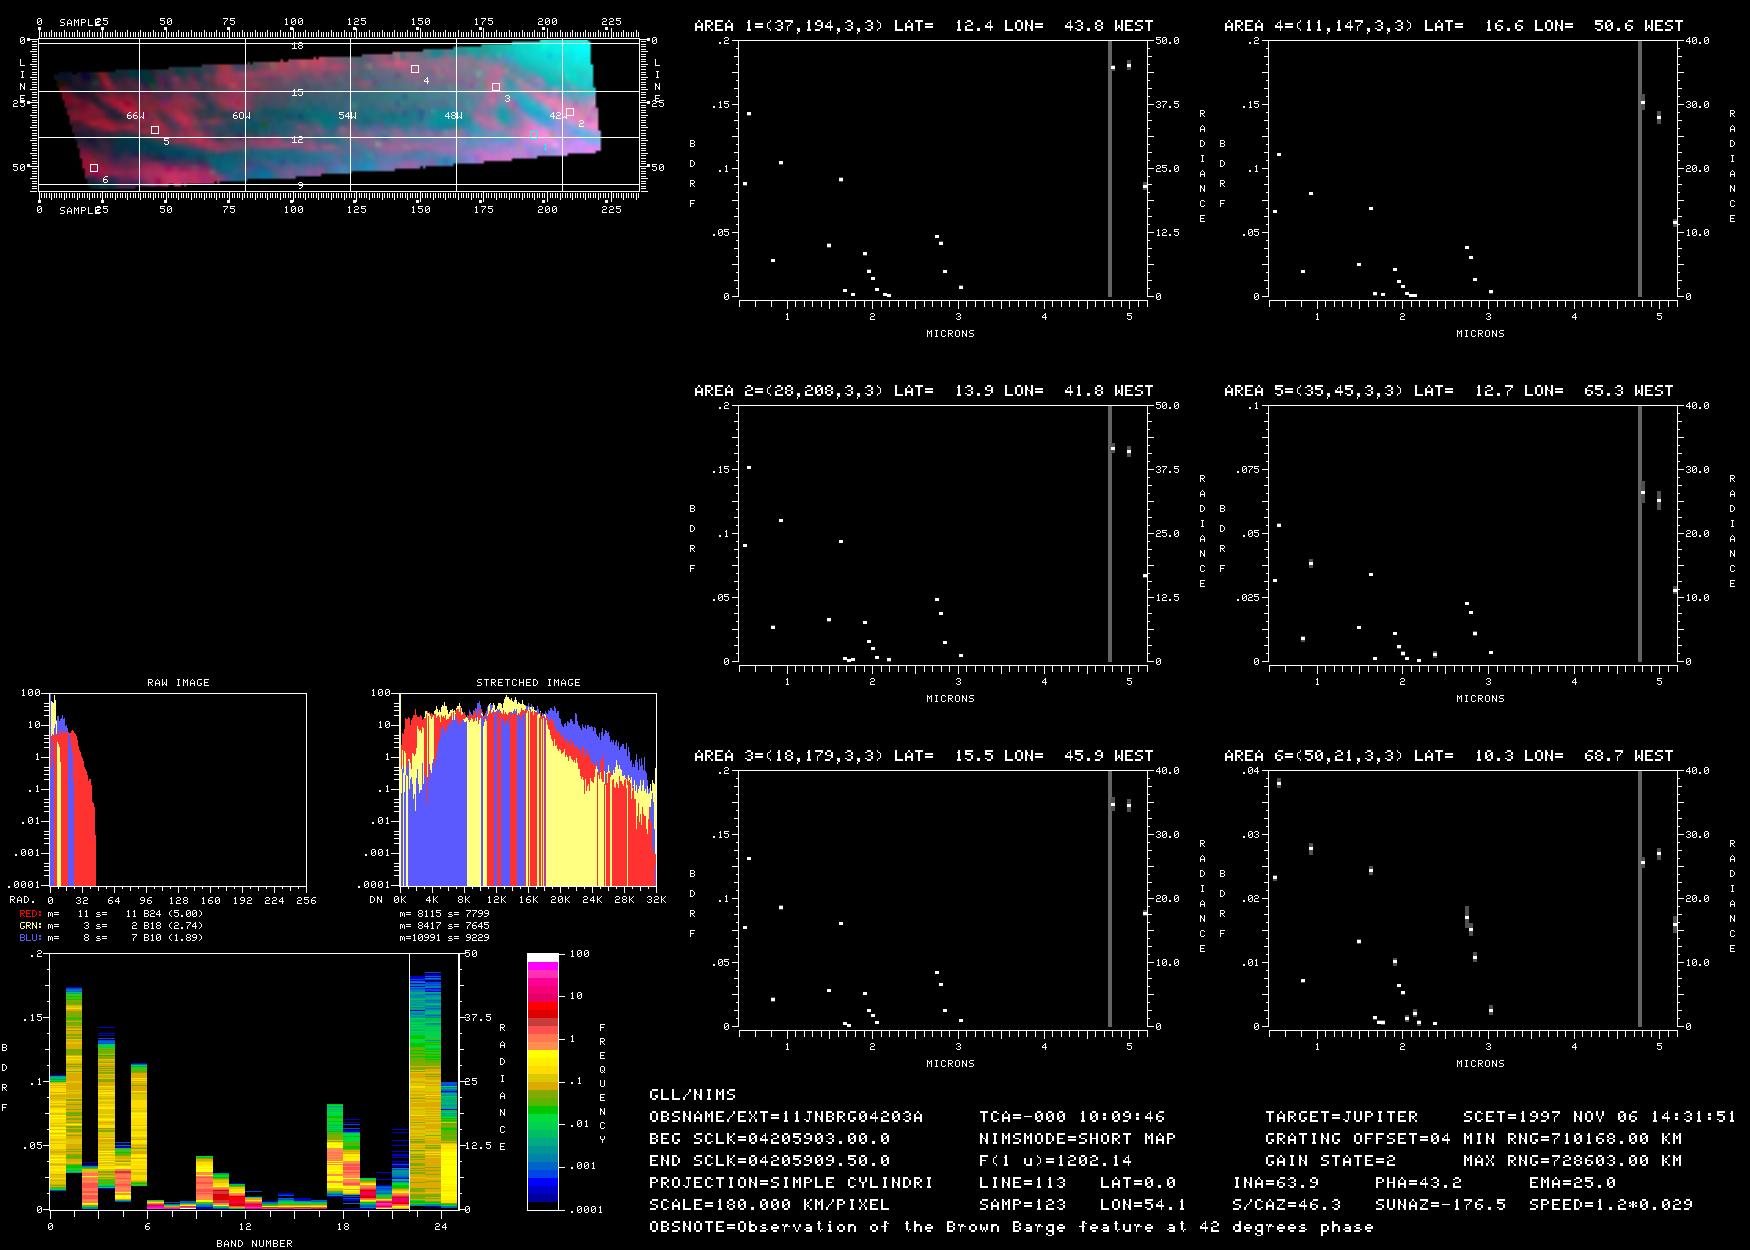Viewport: 1750px width, 1250px height.
Task: Select the BLU channel legend label
Action: [x=30, y=938]
